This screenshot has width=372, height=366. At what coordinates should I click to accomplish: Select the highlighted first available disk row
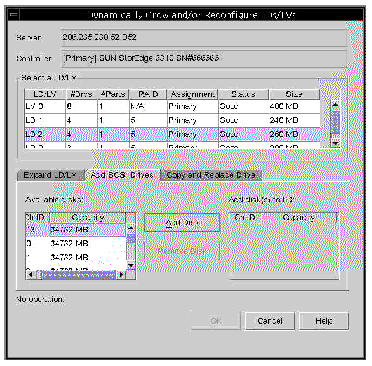(76, 230)
